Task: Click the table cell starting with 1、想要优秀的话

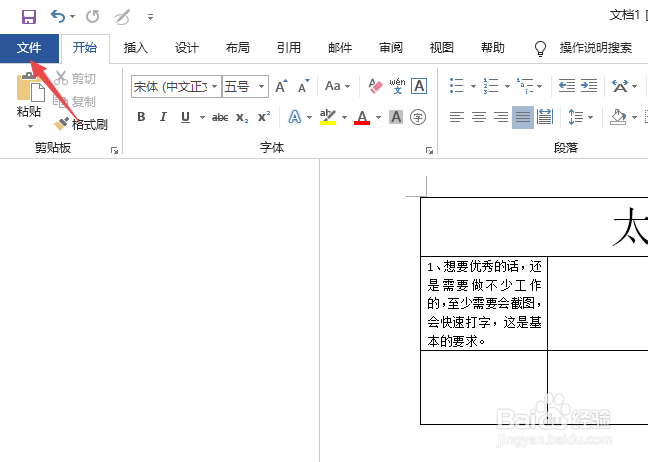Action: pos(484,303)
